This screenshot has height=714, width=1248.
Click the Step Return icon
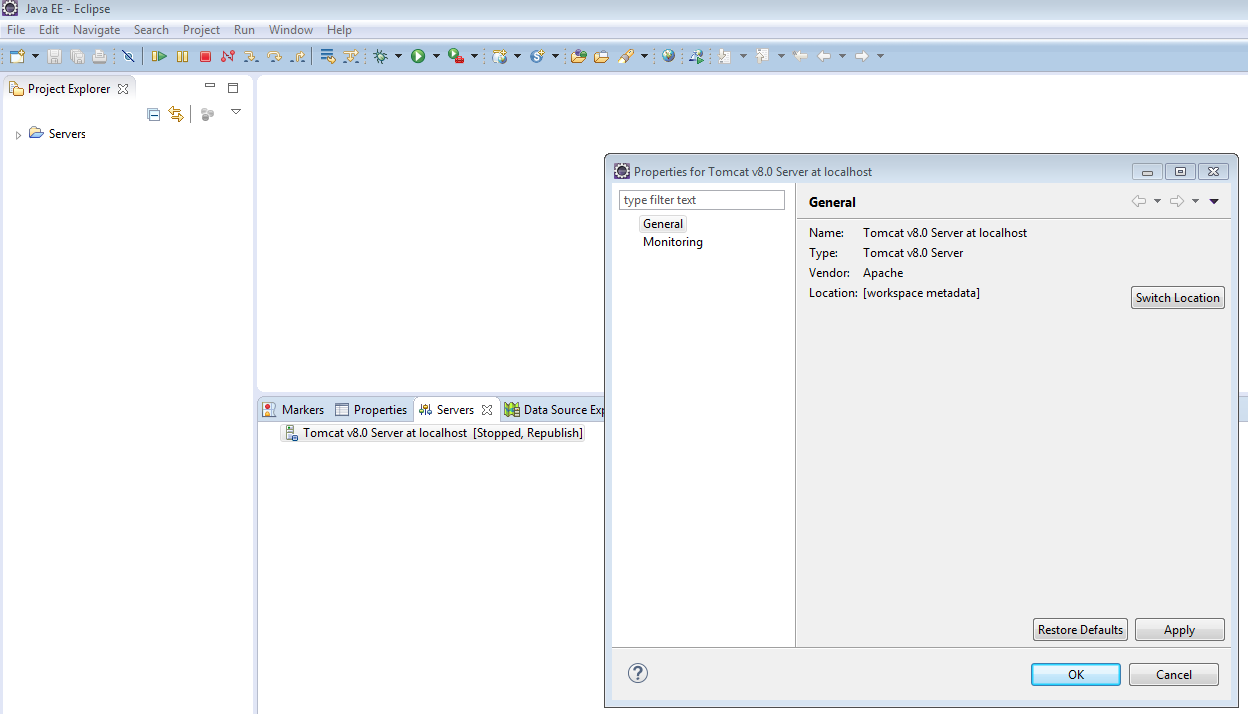[297, 56]
